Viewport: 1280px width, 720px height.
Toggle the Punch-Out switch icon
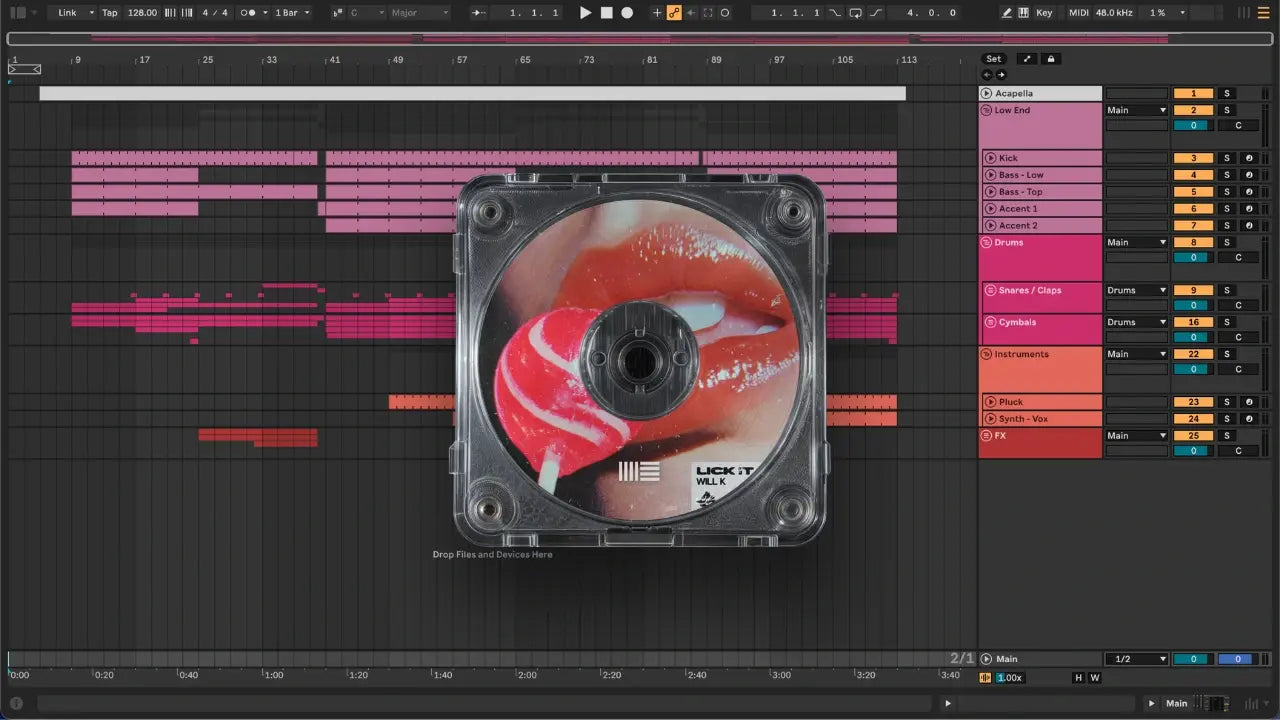point(876,13)
